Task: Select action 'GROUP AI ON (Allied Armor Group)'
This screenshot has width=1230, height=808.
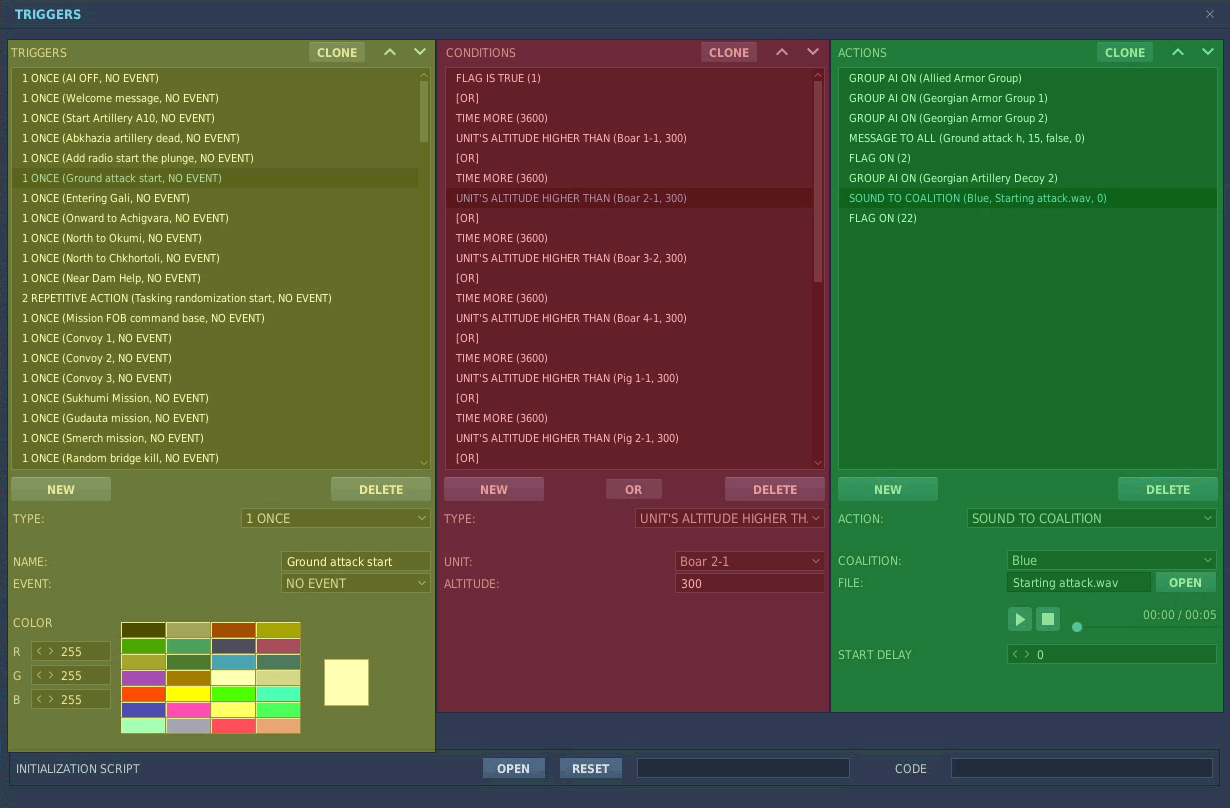Action: click(1028, 78)
